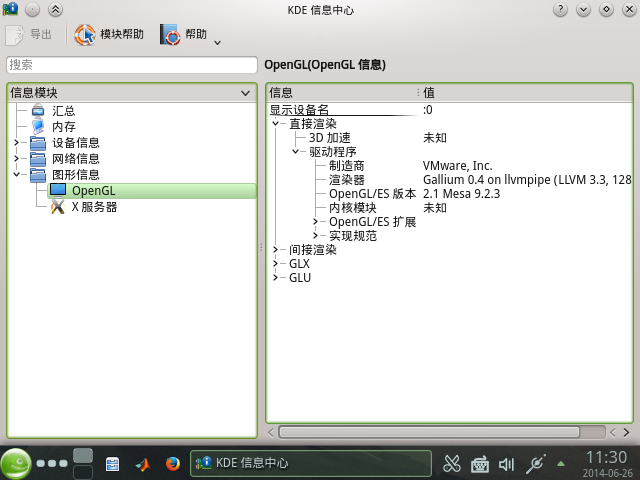640x480 pixels.
Task: Click the scroll right arrow at far end
Action: (x=626, y=432)
